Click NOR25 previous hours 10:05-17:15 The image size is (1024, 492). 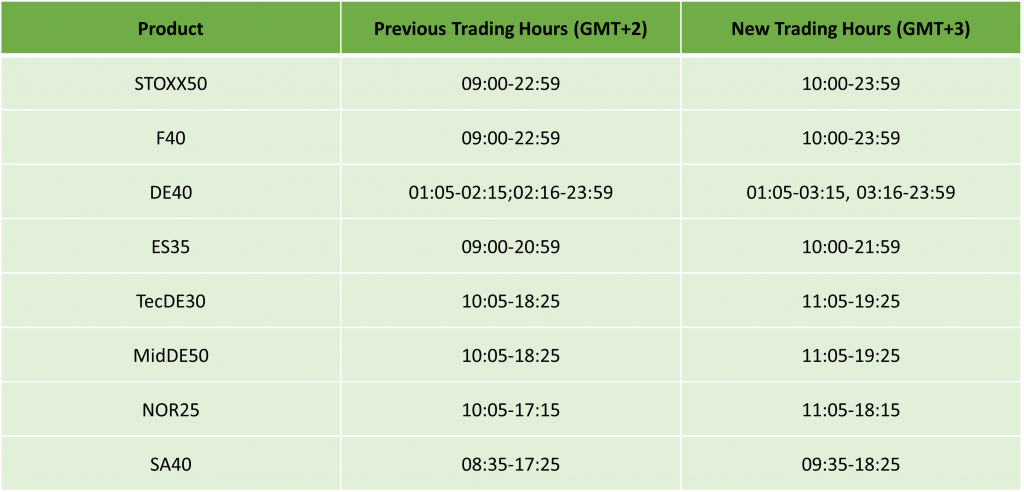[x=510, y=408]
